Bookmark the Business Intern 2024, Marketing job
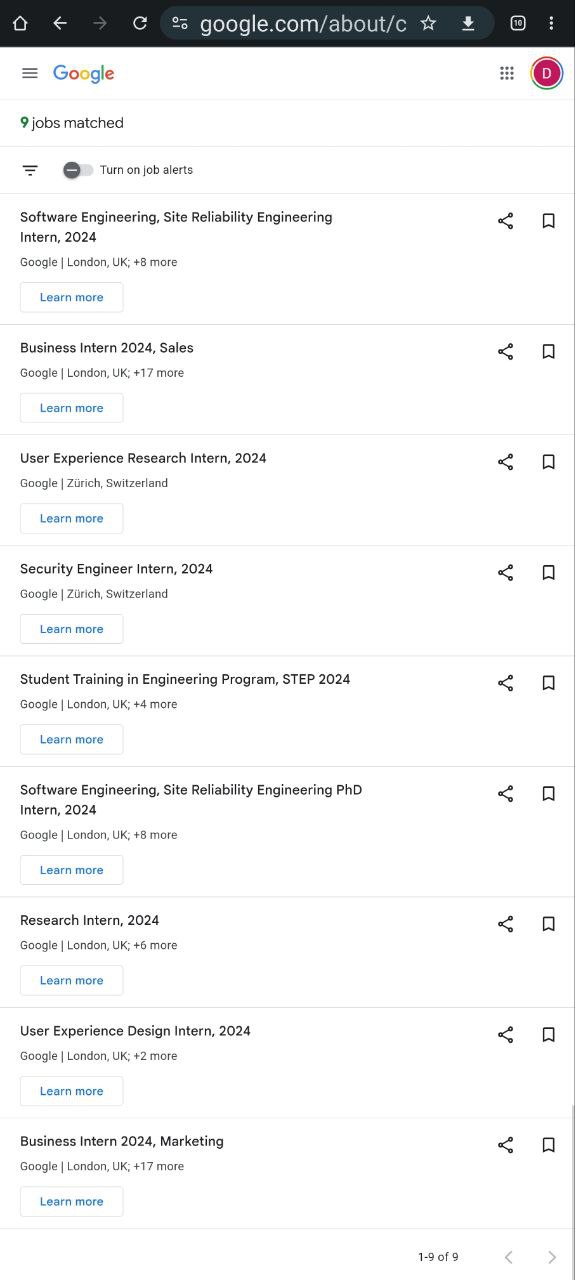This screenshot has width=575, height=1280. (x=549, y=1145)
